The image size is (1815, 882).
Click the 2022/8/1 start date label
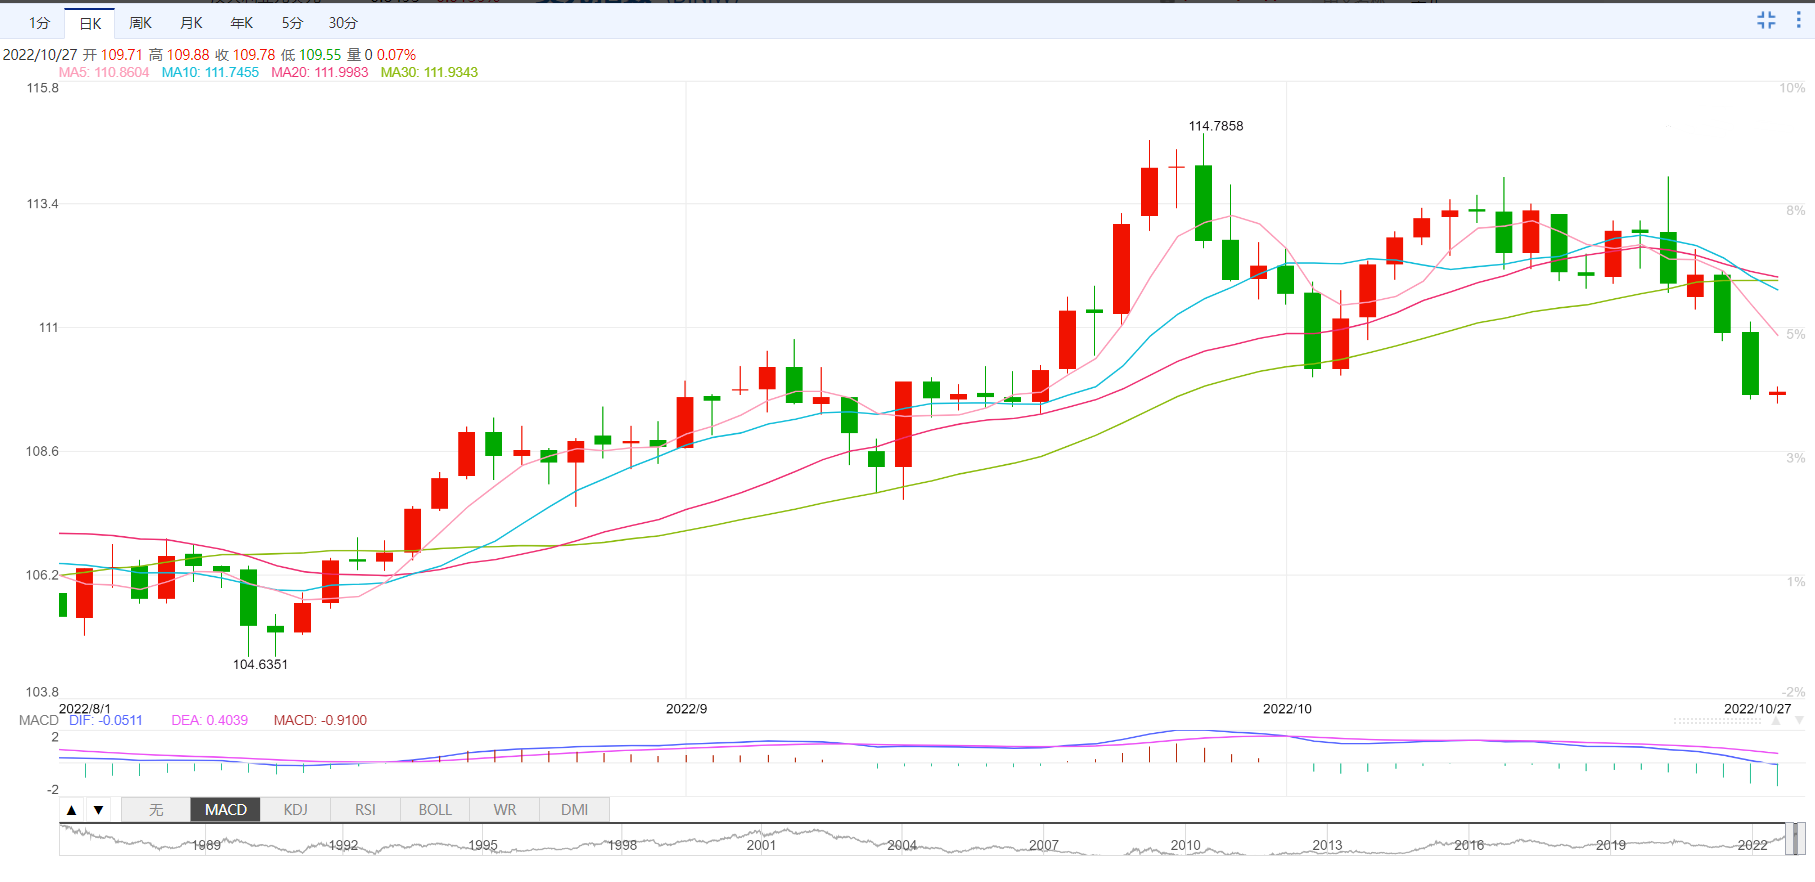coord(85,709)
